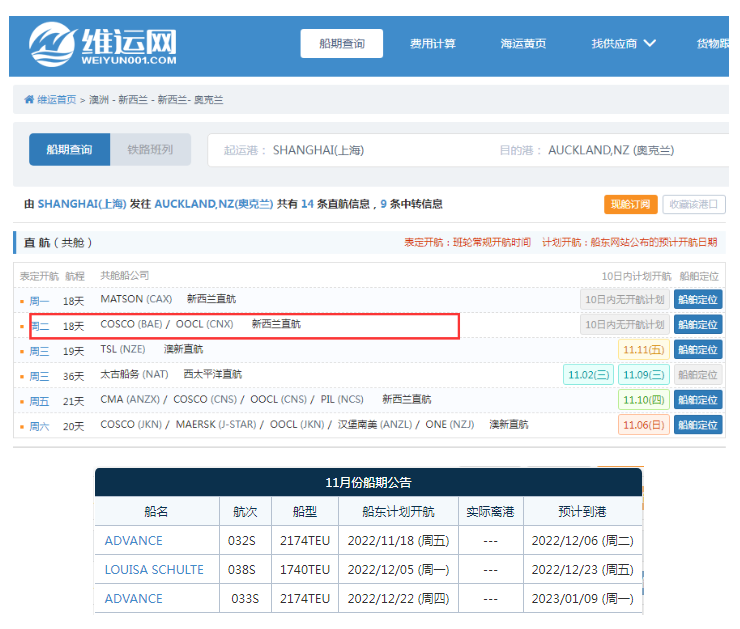Click the 船东计划开航 column header
Screen dimensions: 740x629
398,511
